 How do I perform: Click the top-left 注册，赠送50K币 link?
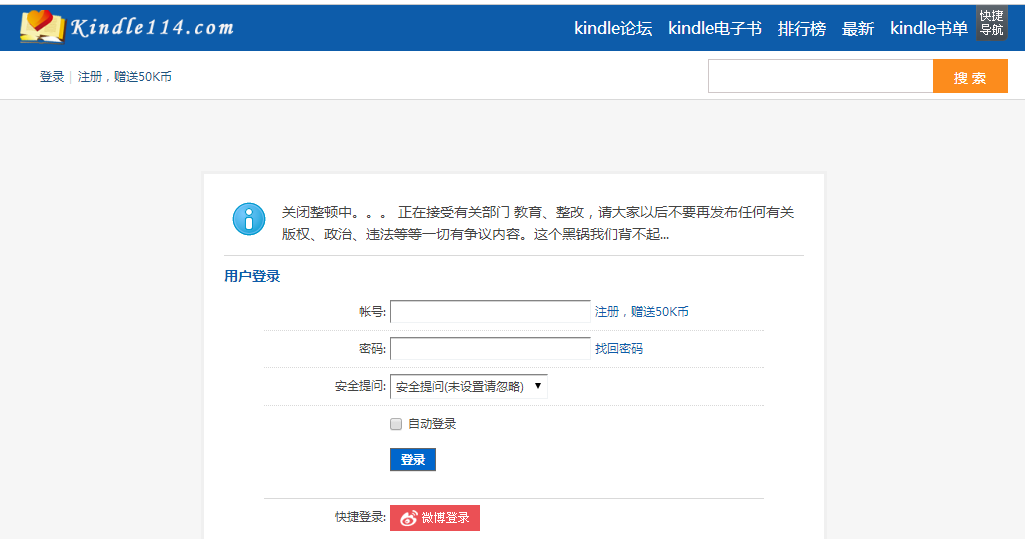point(125,76)
